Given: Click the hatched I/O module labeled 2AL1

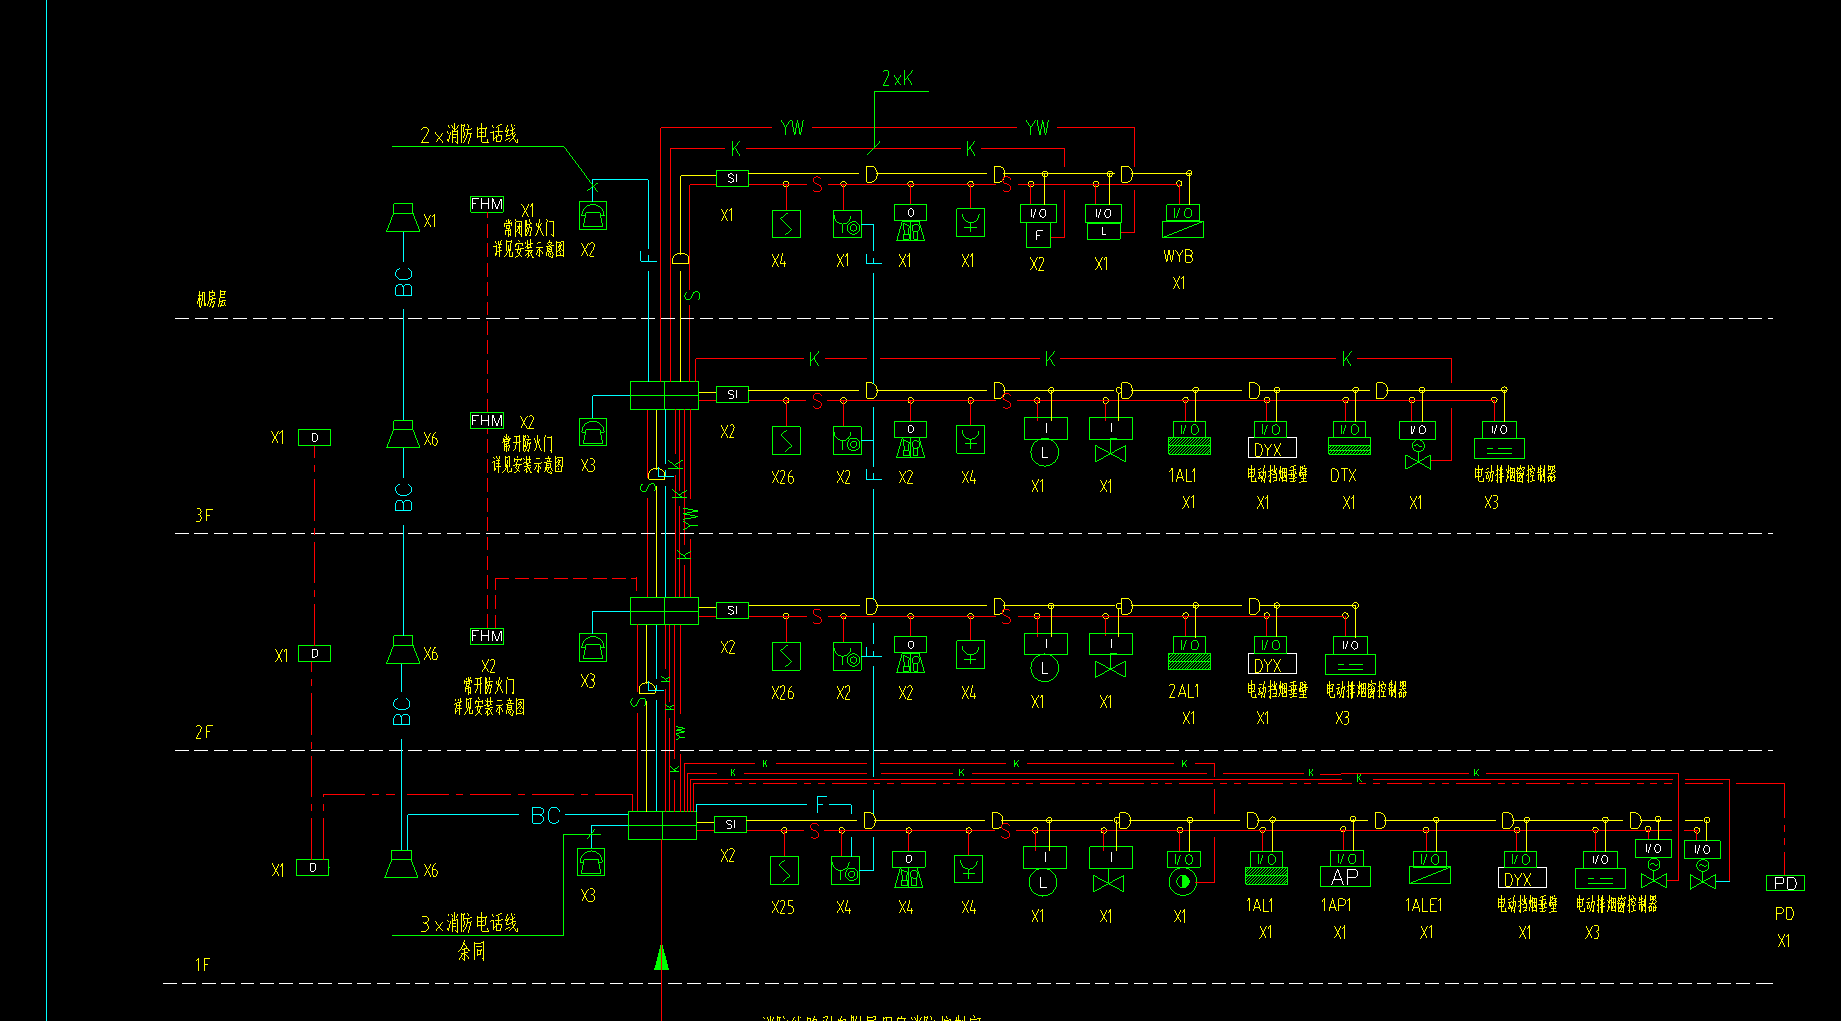Looking at the screenshot, I should click(x=1189, y=653).
